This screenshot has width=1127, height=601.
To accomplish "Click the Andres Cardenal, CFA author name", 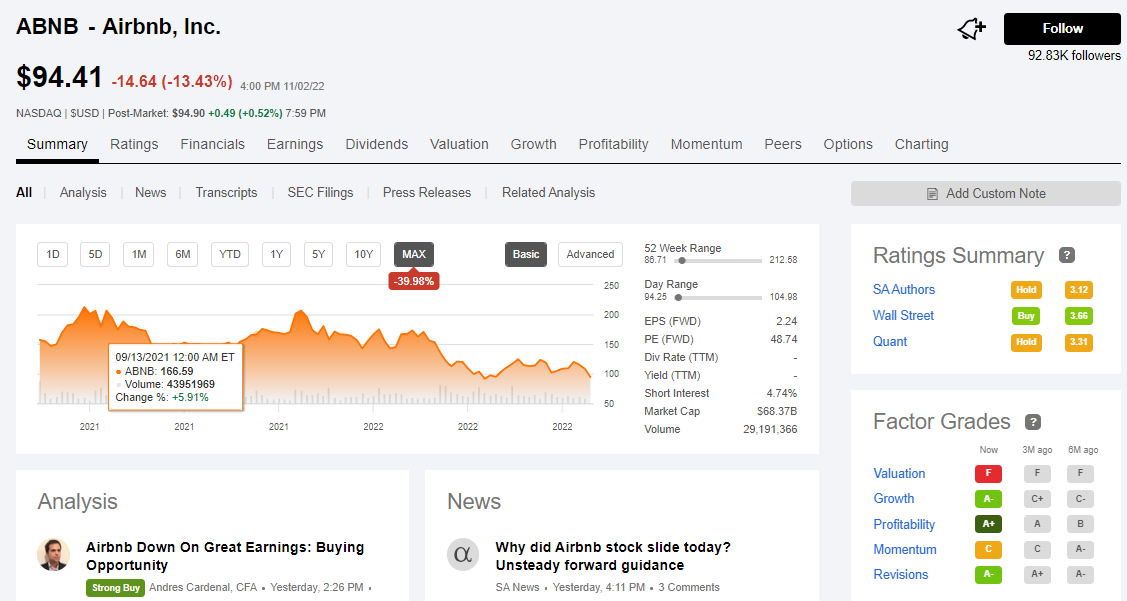I will pos(203,588).
